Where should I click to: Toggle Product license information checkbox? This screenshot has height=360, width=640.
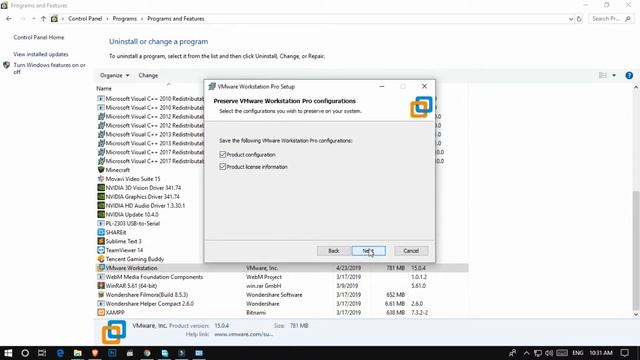222,167
